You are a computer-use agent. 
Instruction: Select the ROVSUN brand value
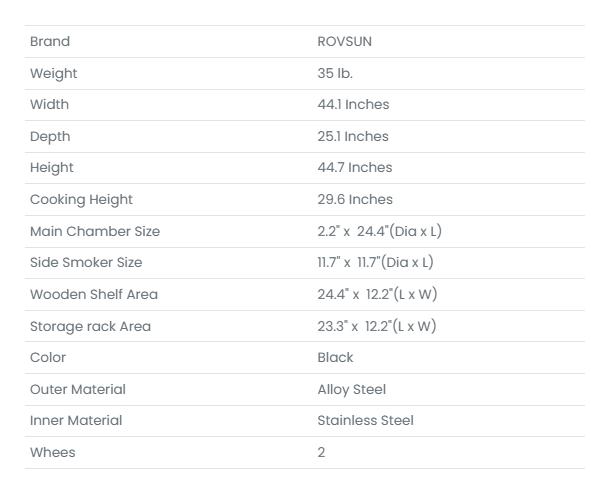click(x=344, y=42)
